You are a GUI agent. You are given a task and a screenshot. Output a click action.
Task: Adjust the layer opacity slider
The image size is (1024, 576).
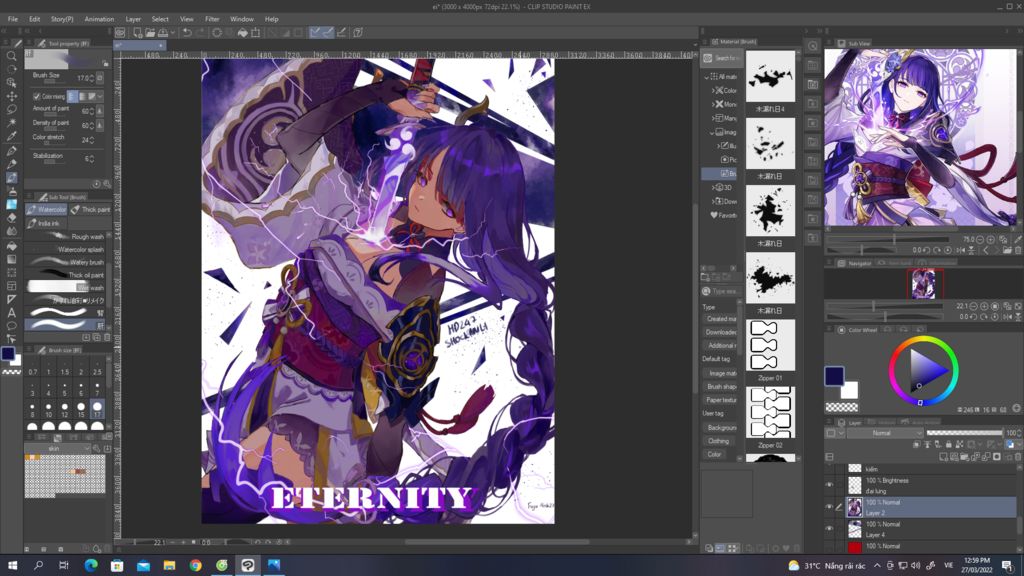click(x=965, y=433)
